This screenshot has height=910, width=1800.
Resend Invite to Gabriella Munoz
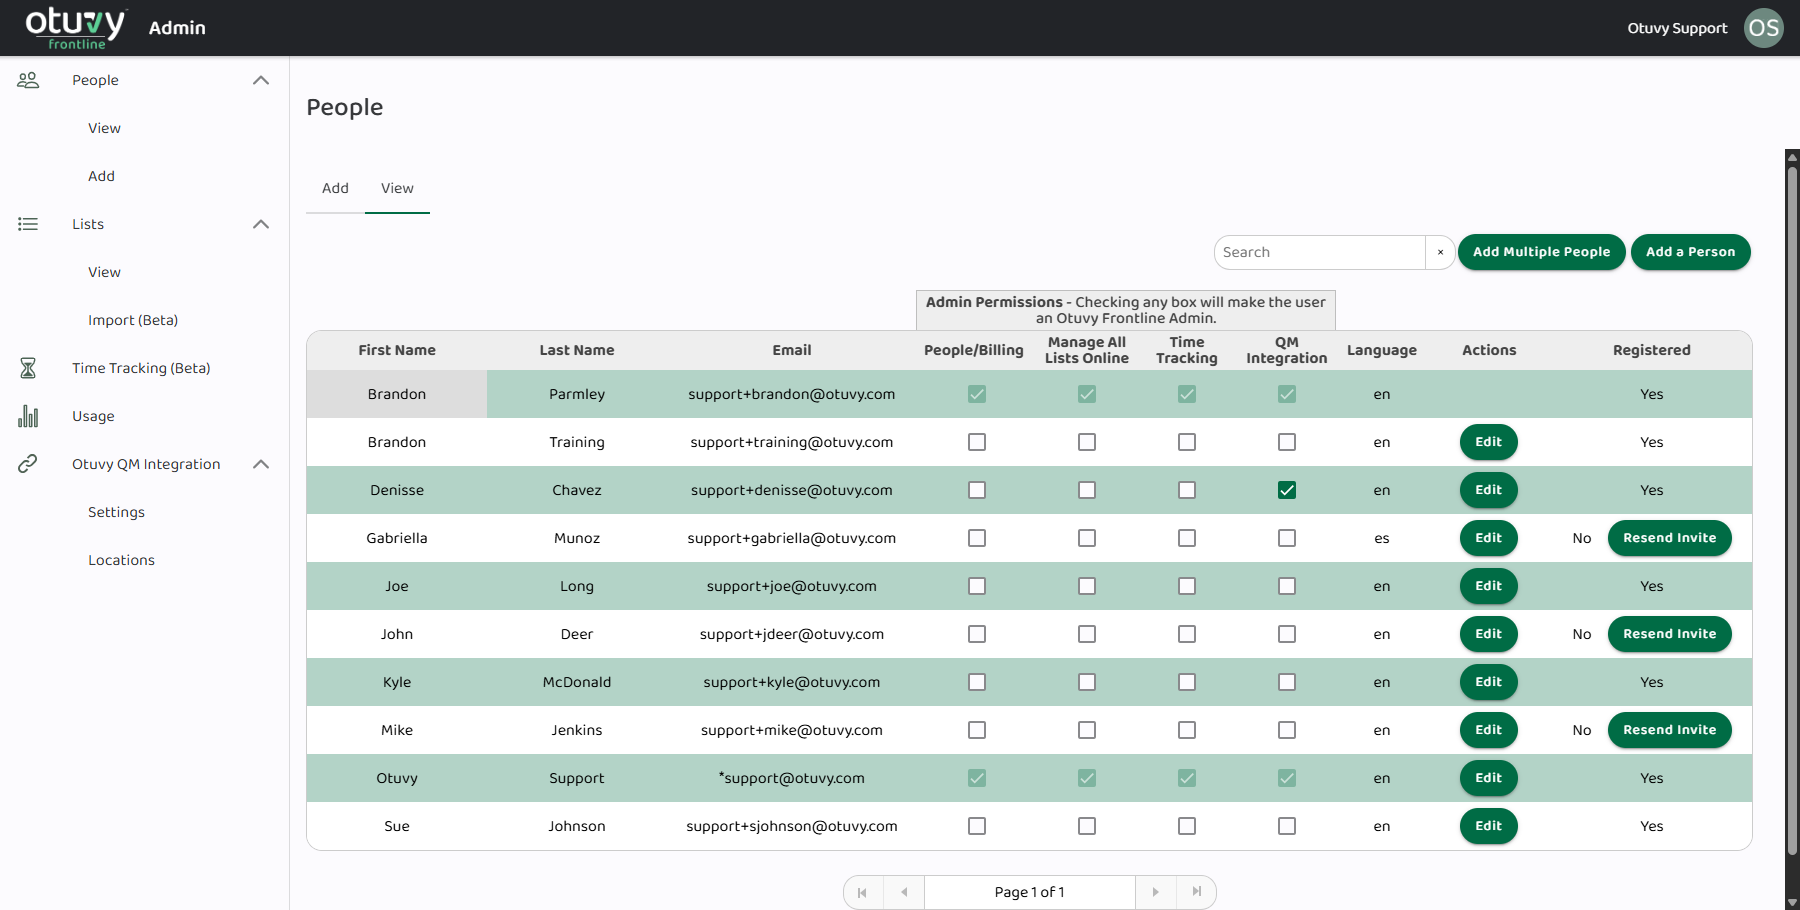pos(1669,538)
